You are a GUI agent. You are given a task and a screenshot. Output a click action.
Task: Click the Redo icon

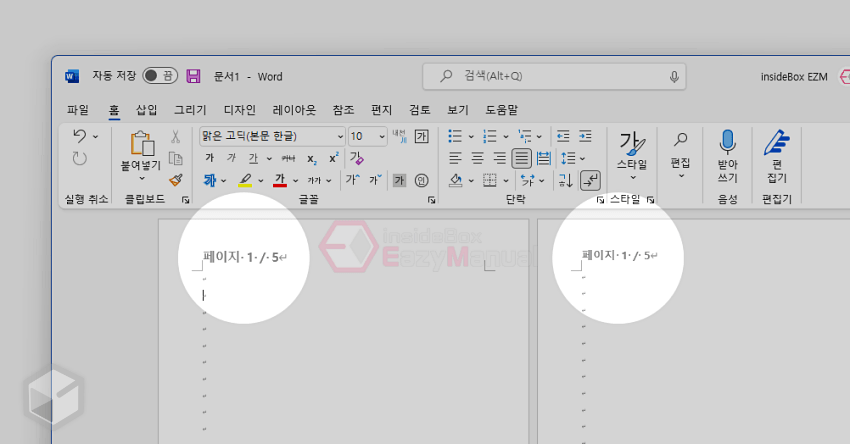(x=80, y=158)
